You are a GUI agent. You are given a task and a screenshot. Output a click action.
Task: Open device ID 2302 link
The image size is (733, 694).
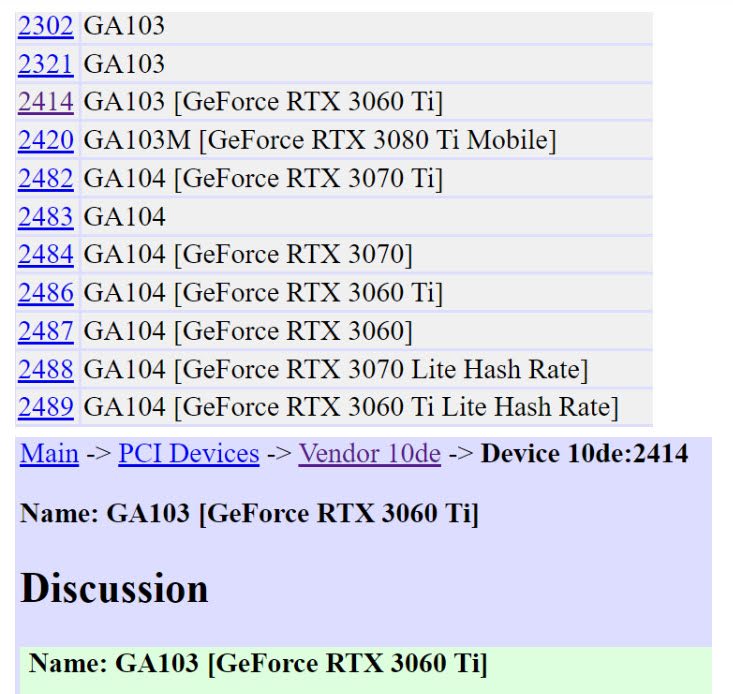click(46, 26)
